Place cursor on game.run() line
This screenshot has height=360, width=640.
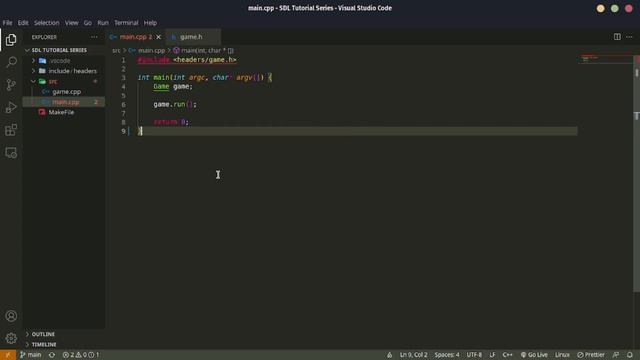coord(175,104)
